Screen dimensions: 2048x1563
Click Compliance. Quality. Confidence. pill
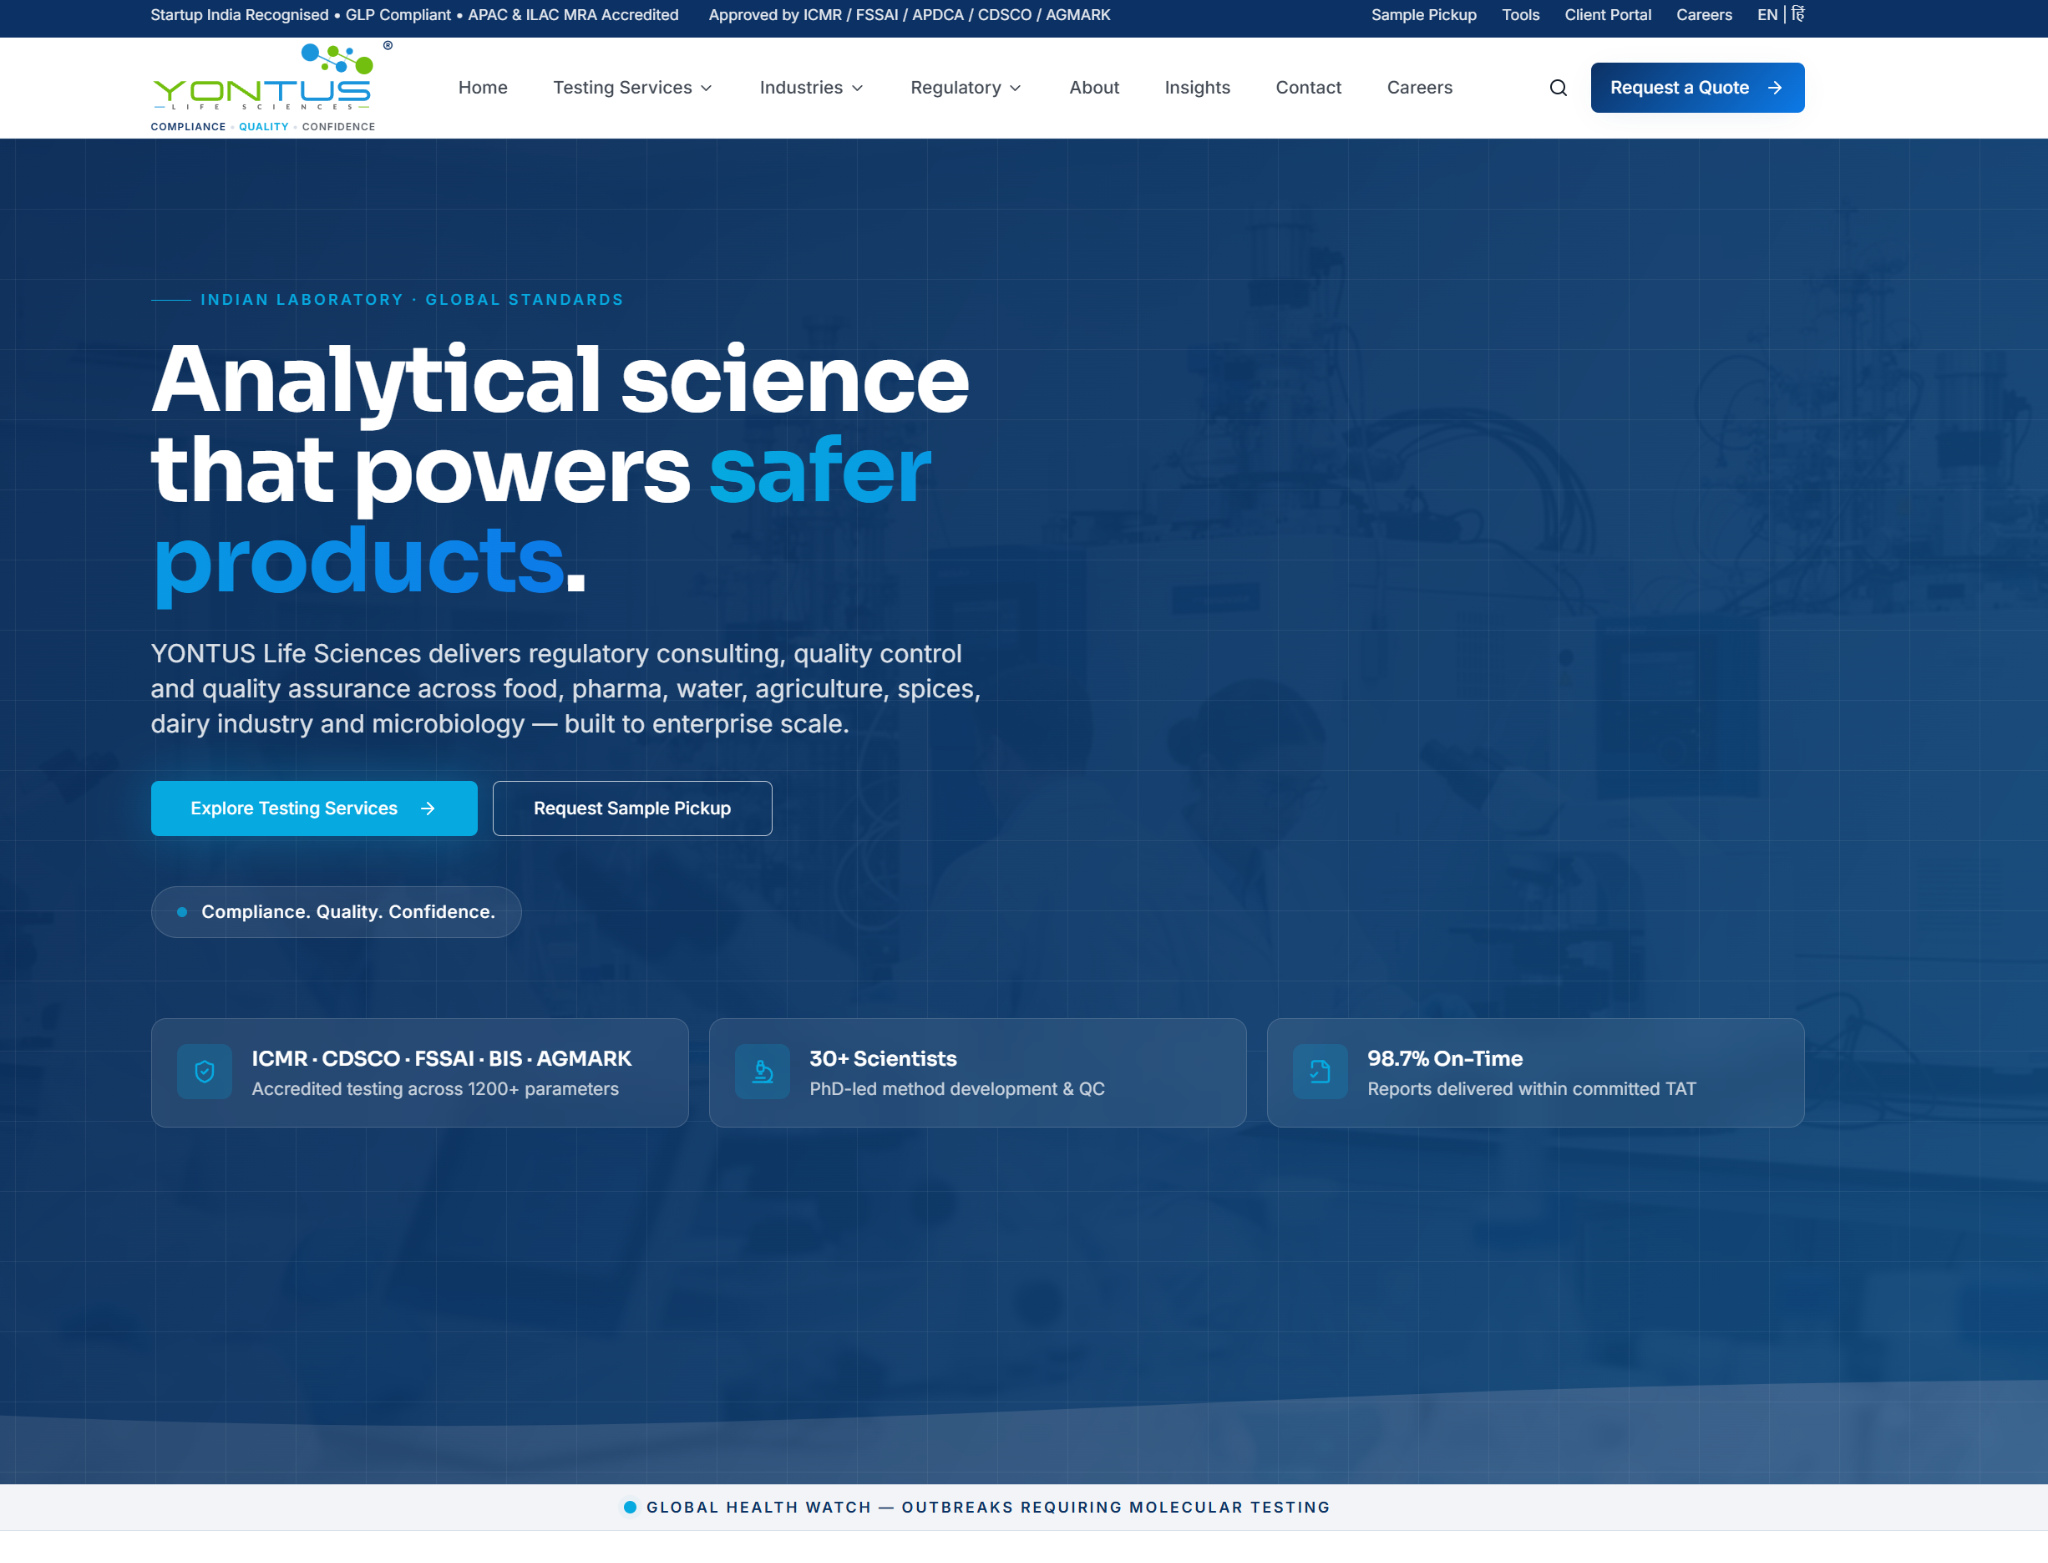click(x=336, y=912)
